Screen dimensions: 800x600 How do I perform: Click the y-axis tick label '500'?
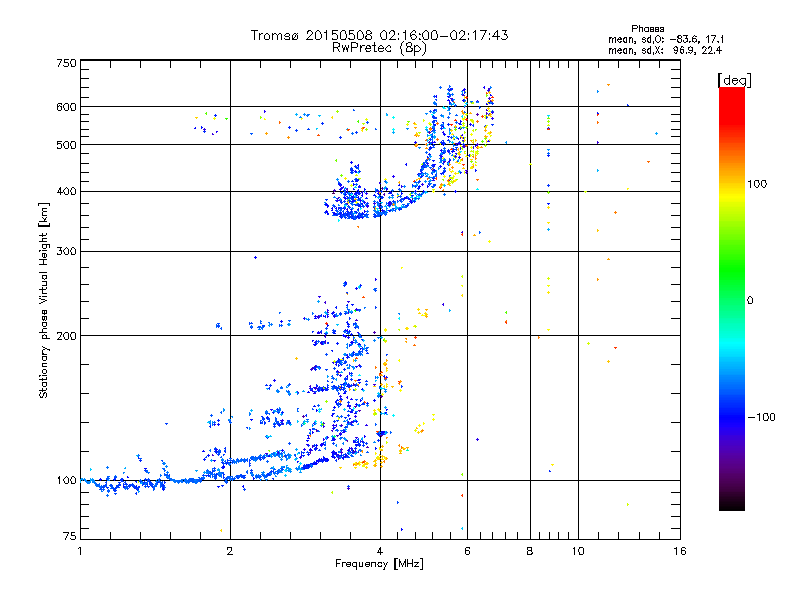pos(66,145)
